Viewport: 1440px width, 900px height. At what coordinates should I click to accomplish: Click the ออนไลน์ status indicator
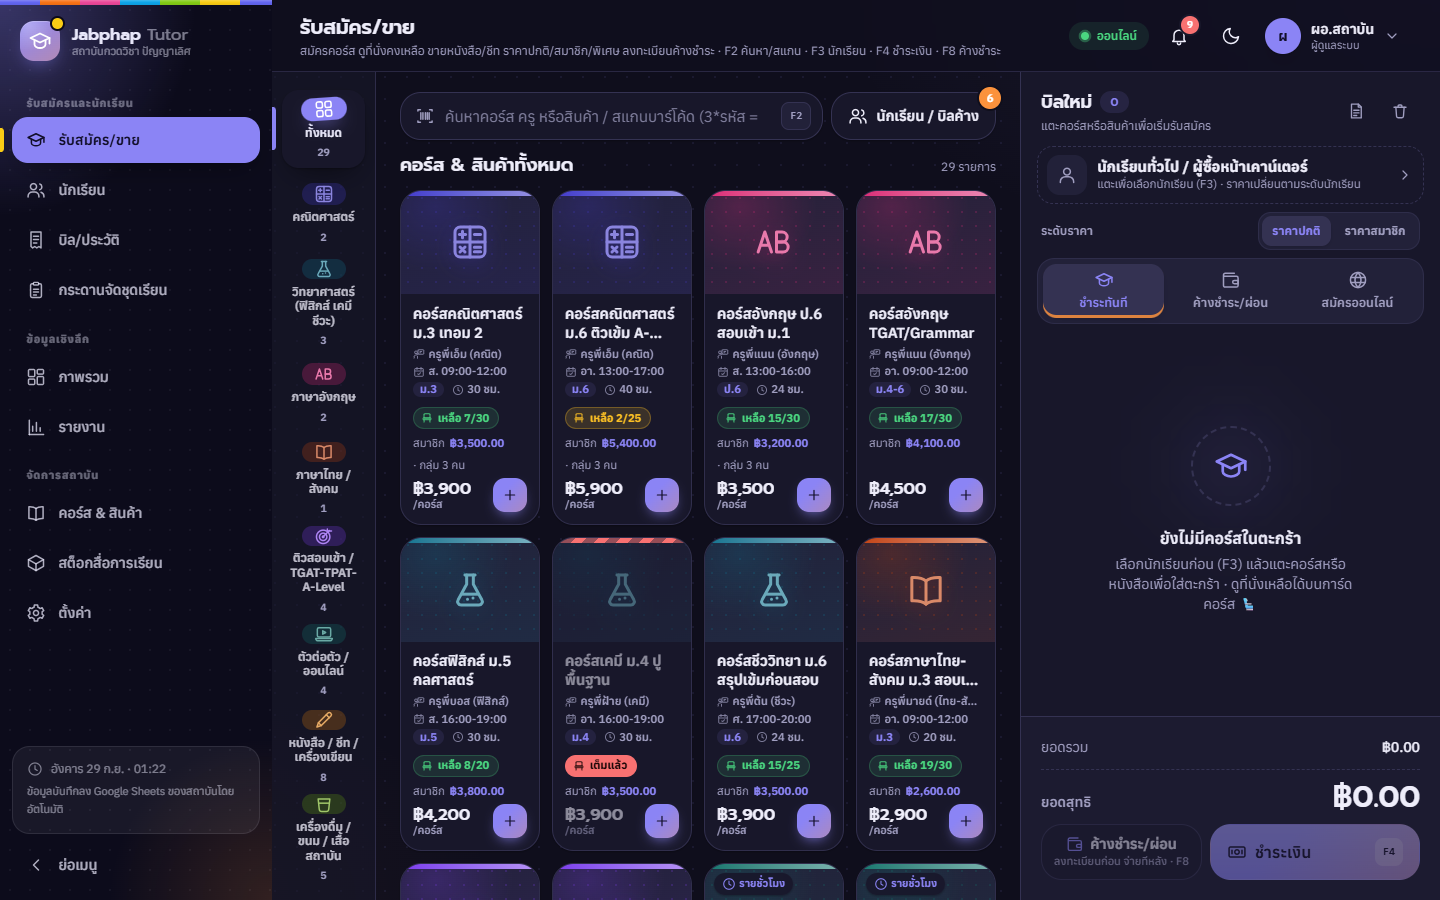[1109, 36]
